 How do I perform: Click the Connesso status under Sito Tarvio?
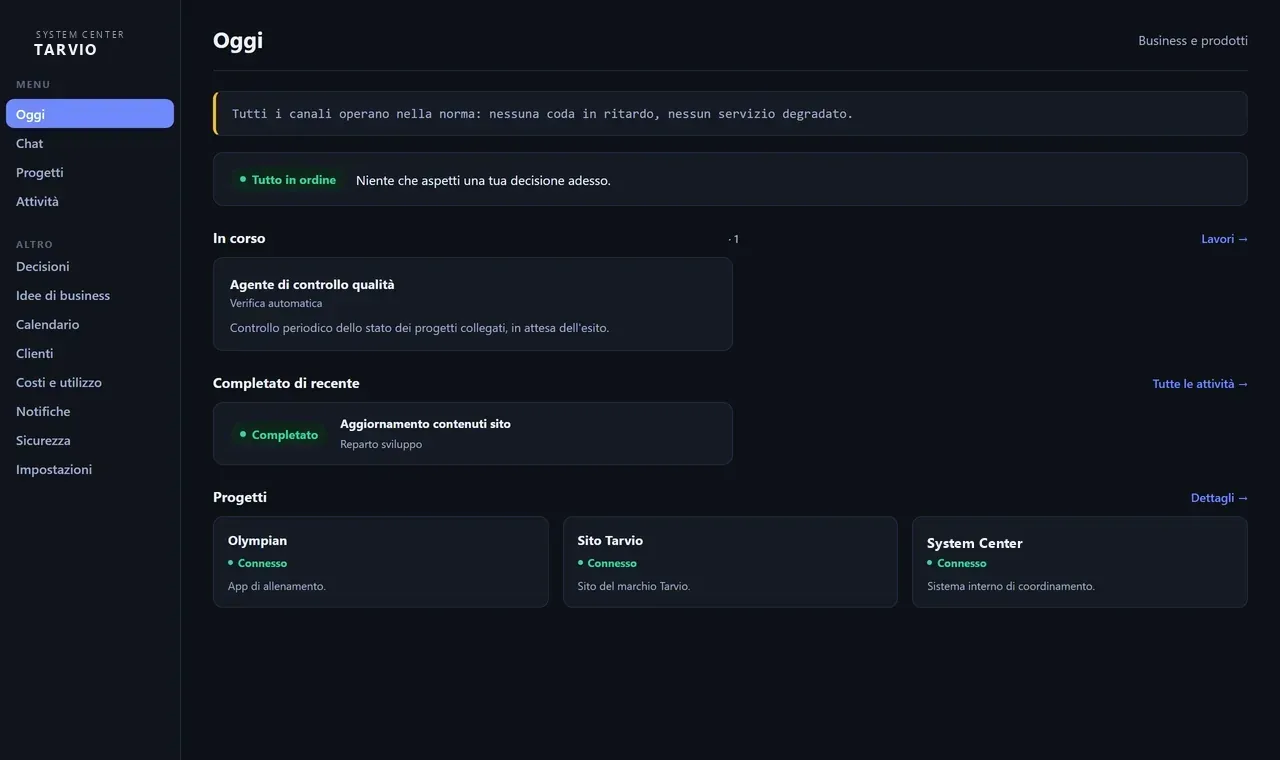(x=607, y=563)
